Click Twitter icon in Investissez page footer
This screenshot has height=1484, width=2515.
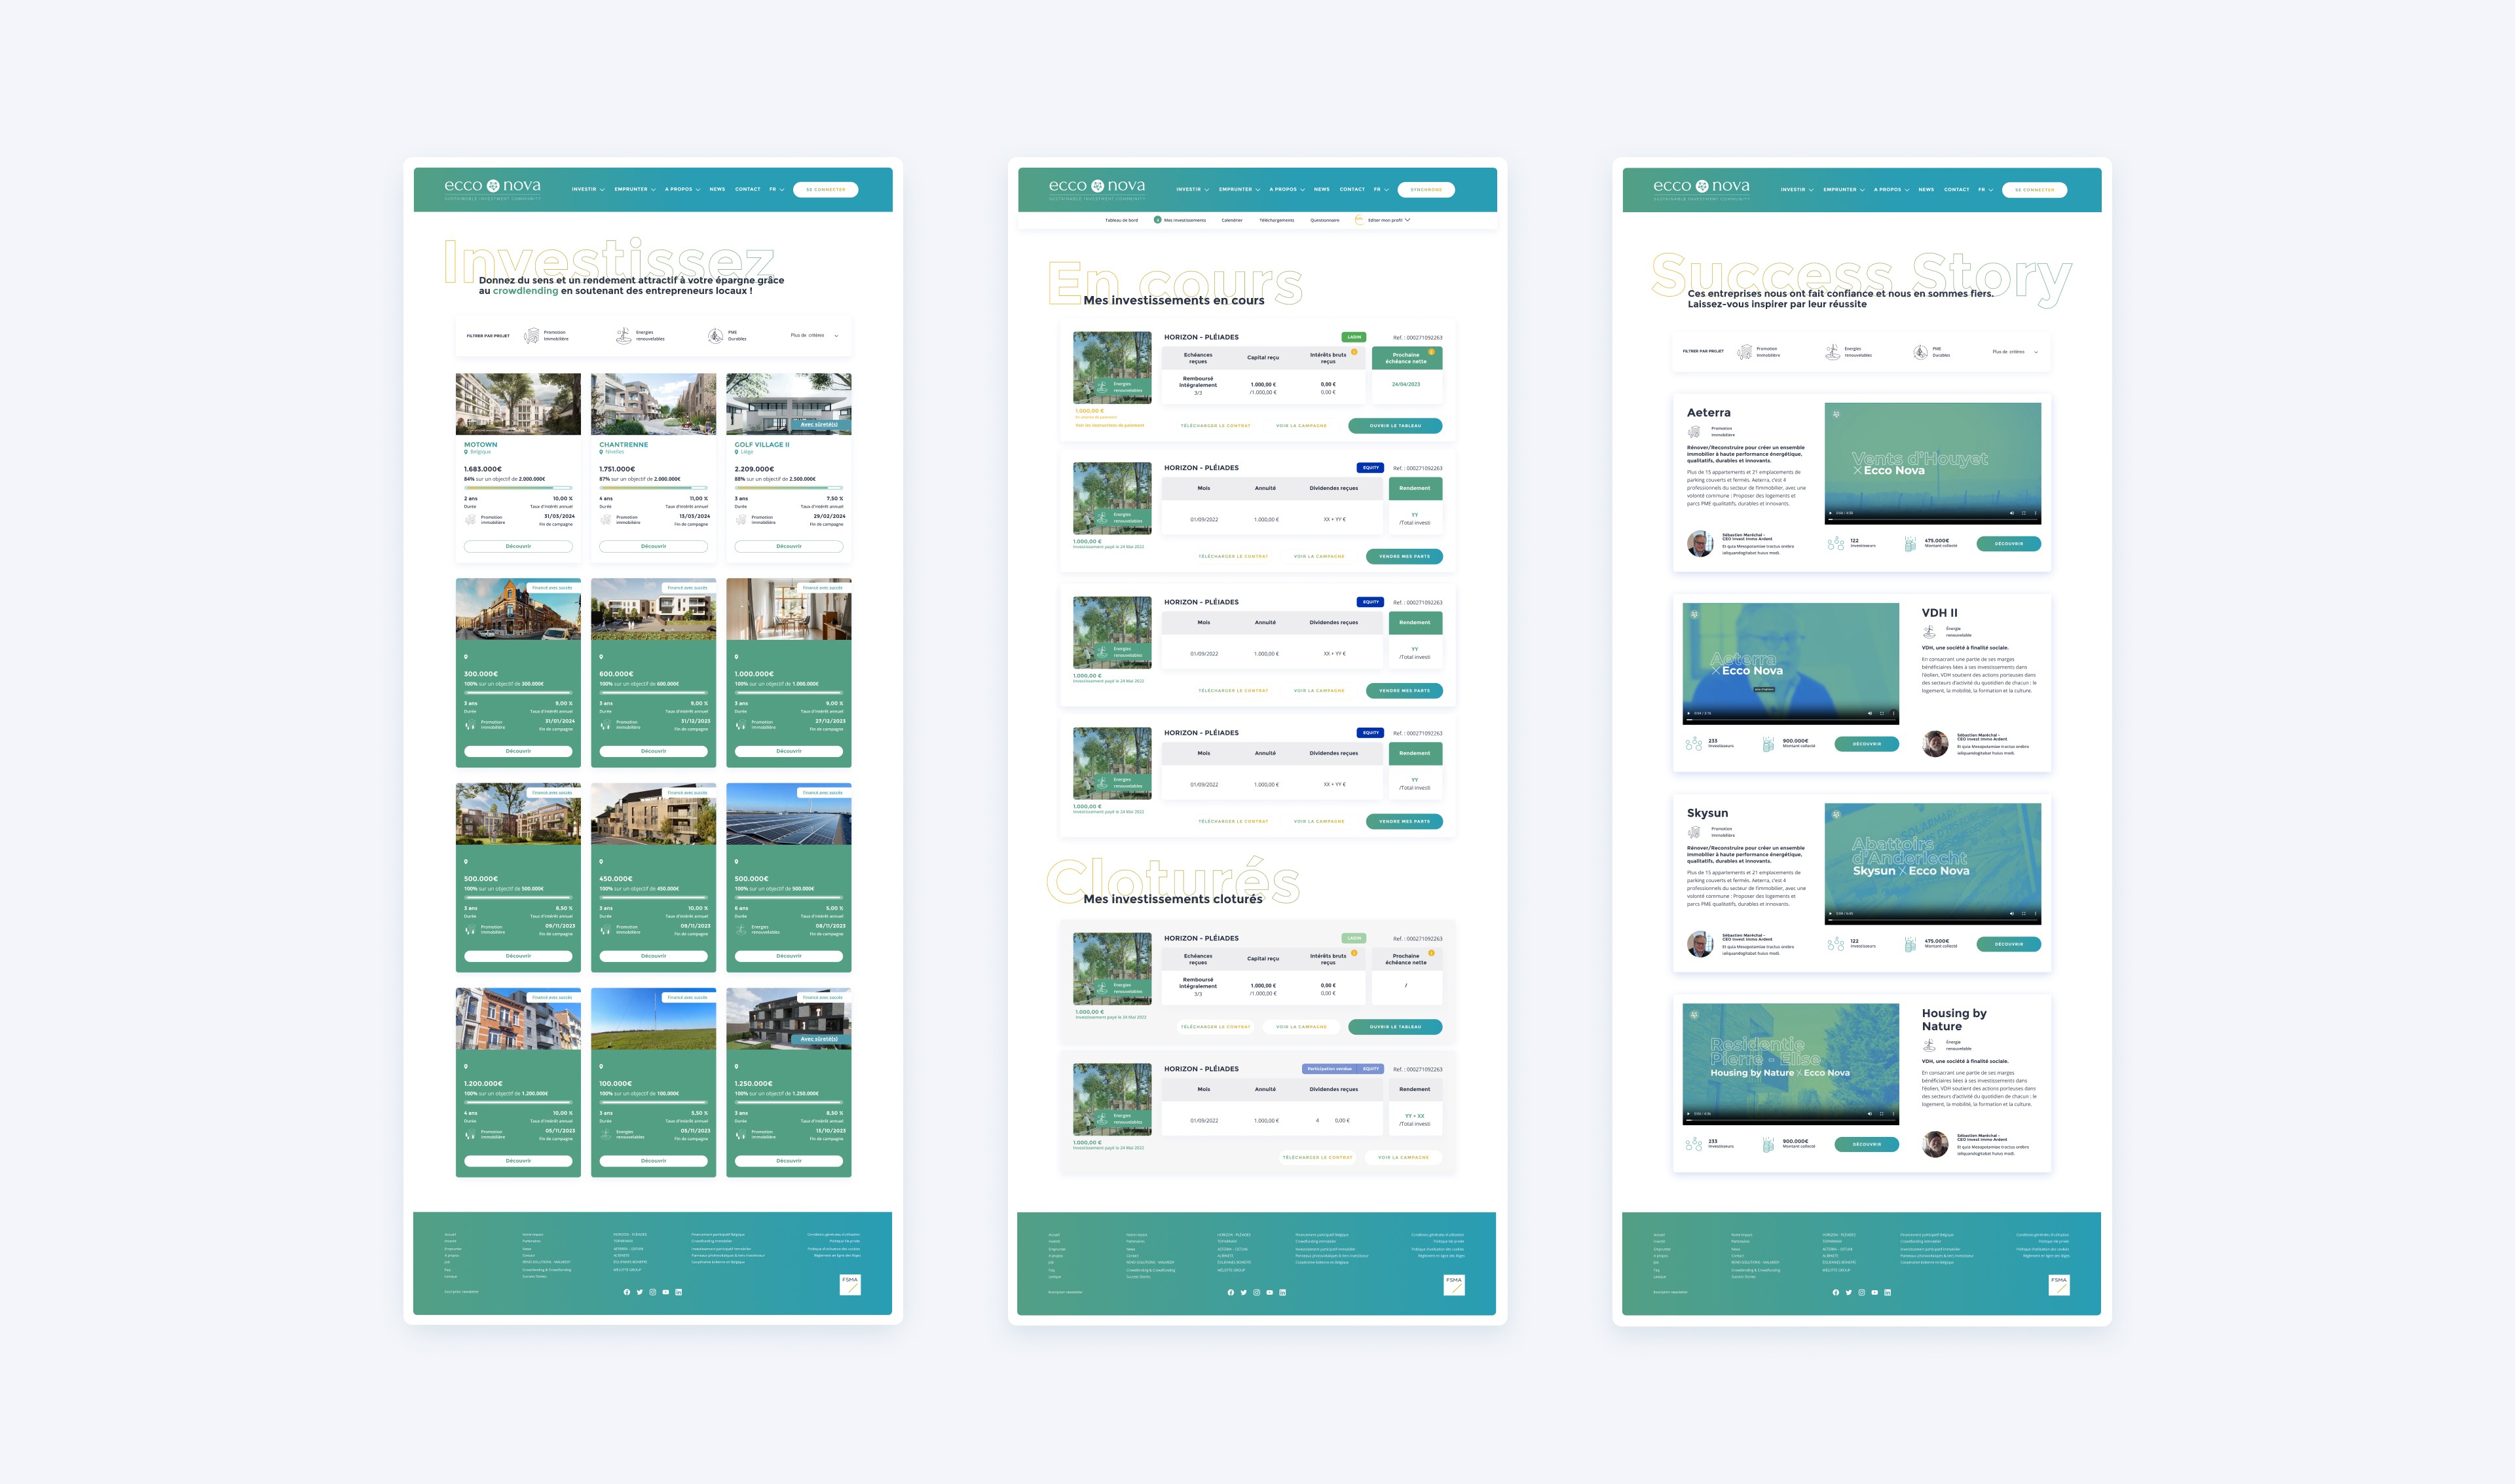[640, 1292]
